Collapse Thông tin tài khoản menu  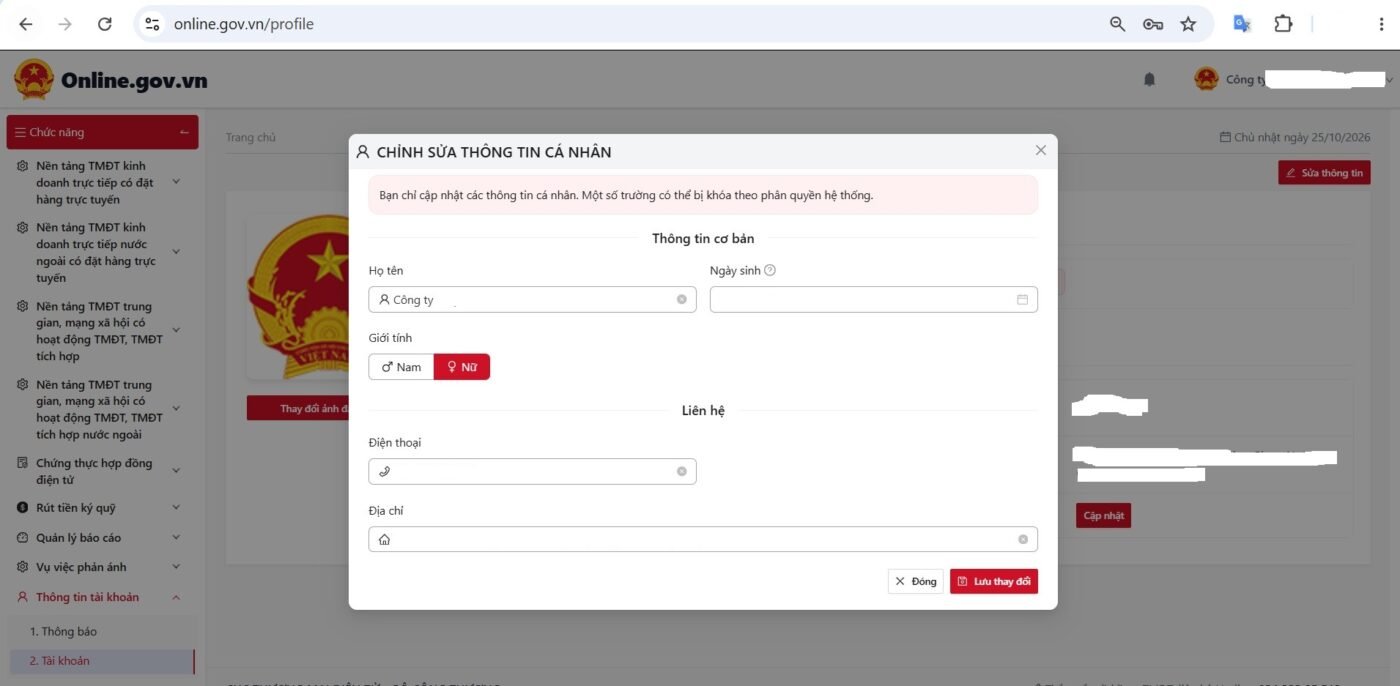[x=100, y=597]
